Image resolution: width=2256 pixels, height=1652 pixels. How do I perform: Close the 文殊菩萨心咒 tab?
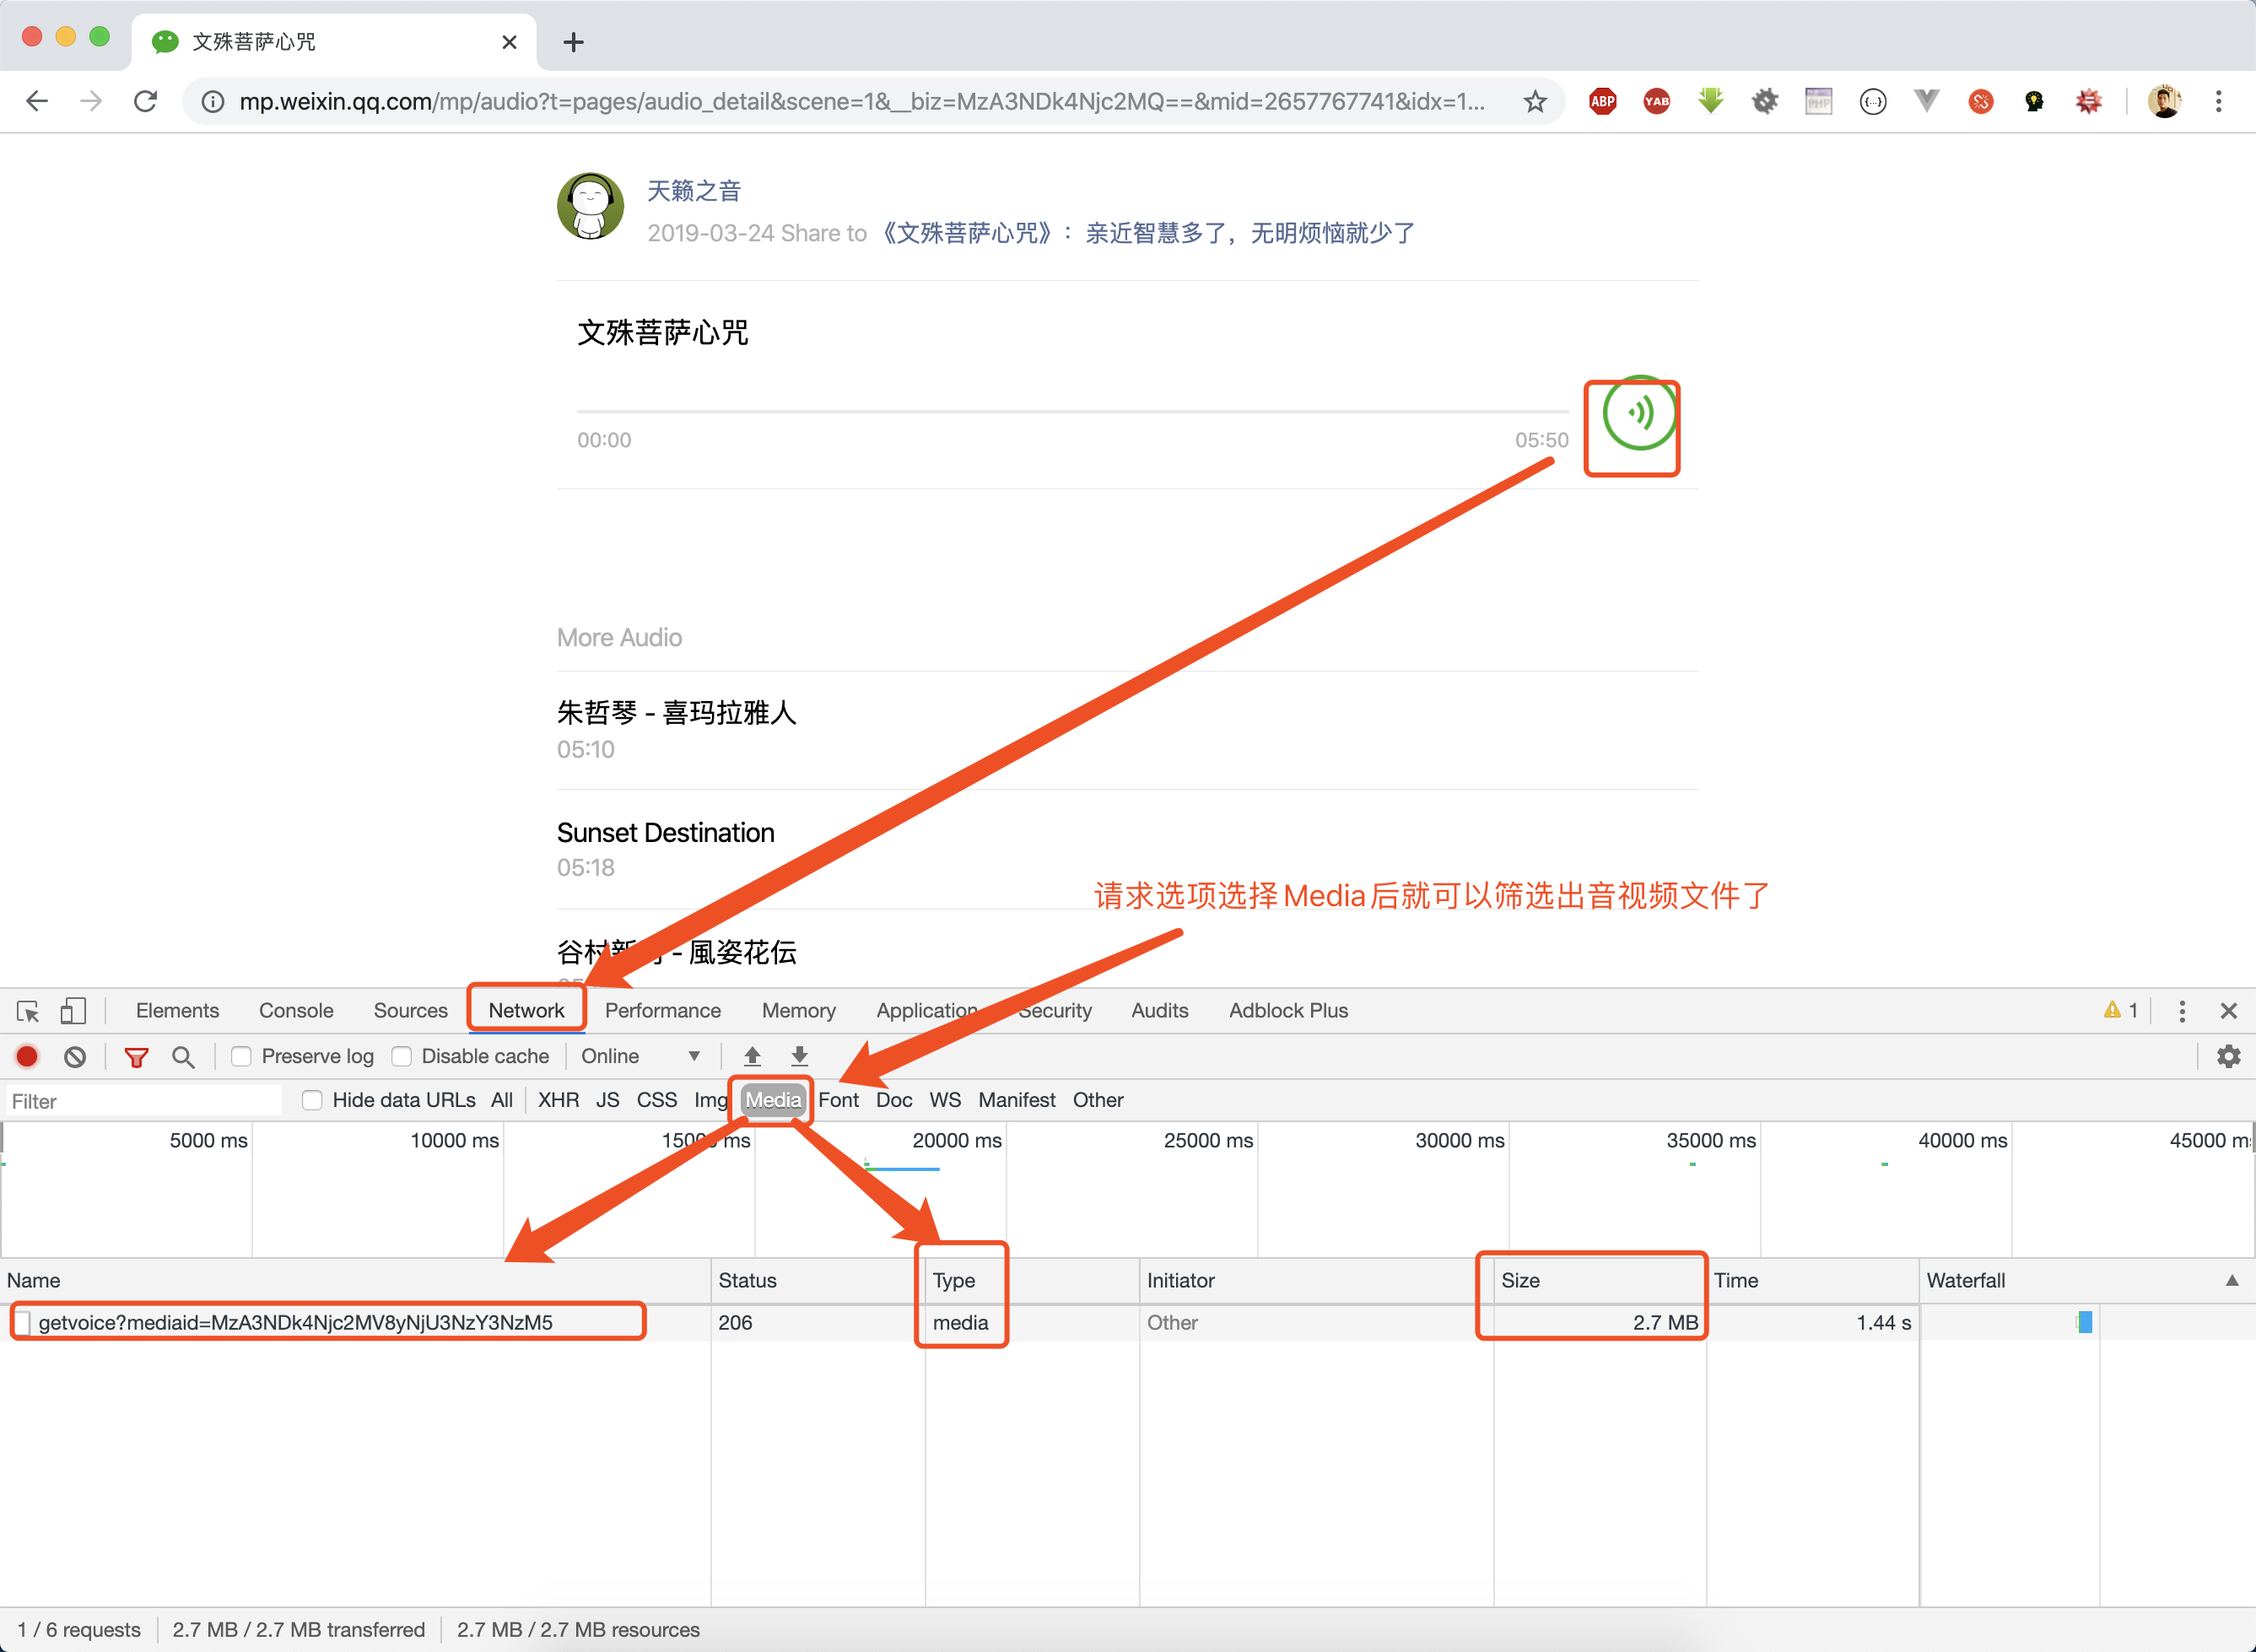coord(509,42)
